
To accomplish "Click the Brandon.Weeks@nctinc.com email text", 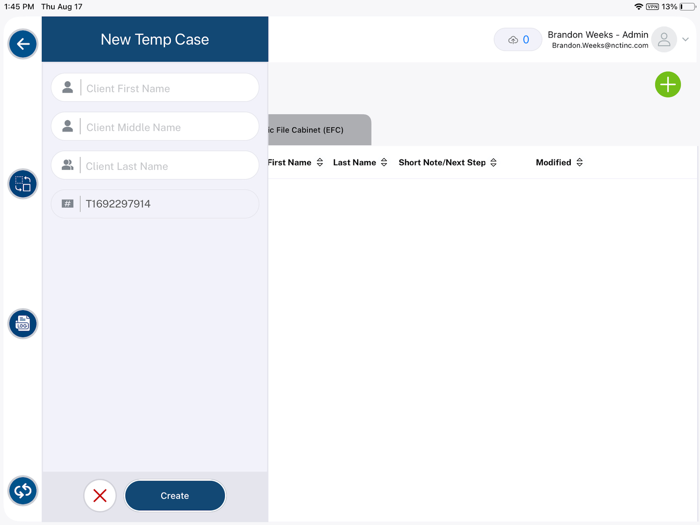I will pyautogui.click(x=600, y=46).
